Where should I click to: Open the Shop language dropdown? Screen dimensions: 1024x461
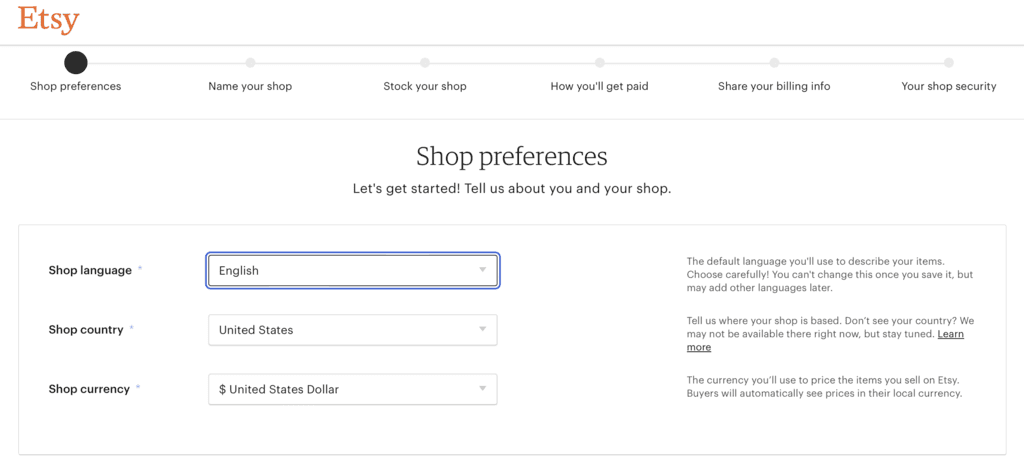[352, 270]
